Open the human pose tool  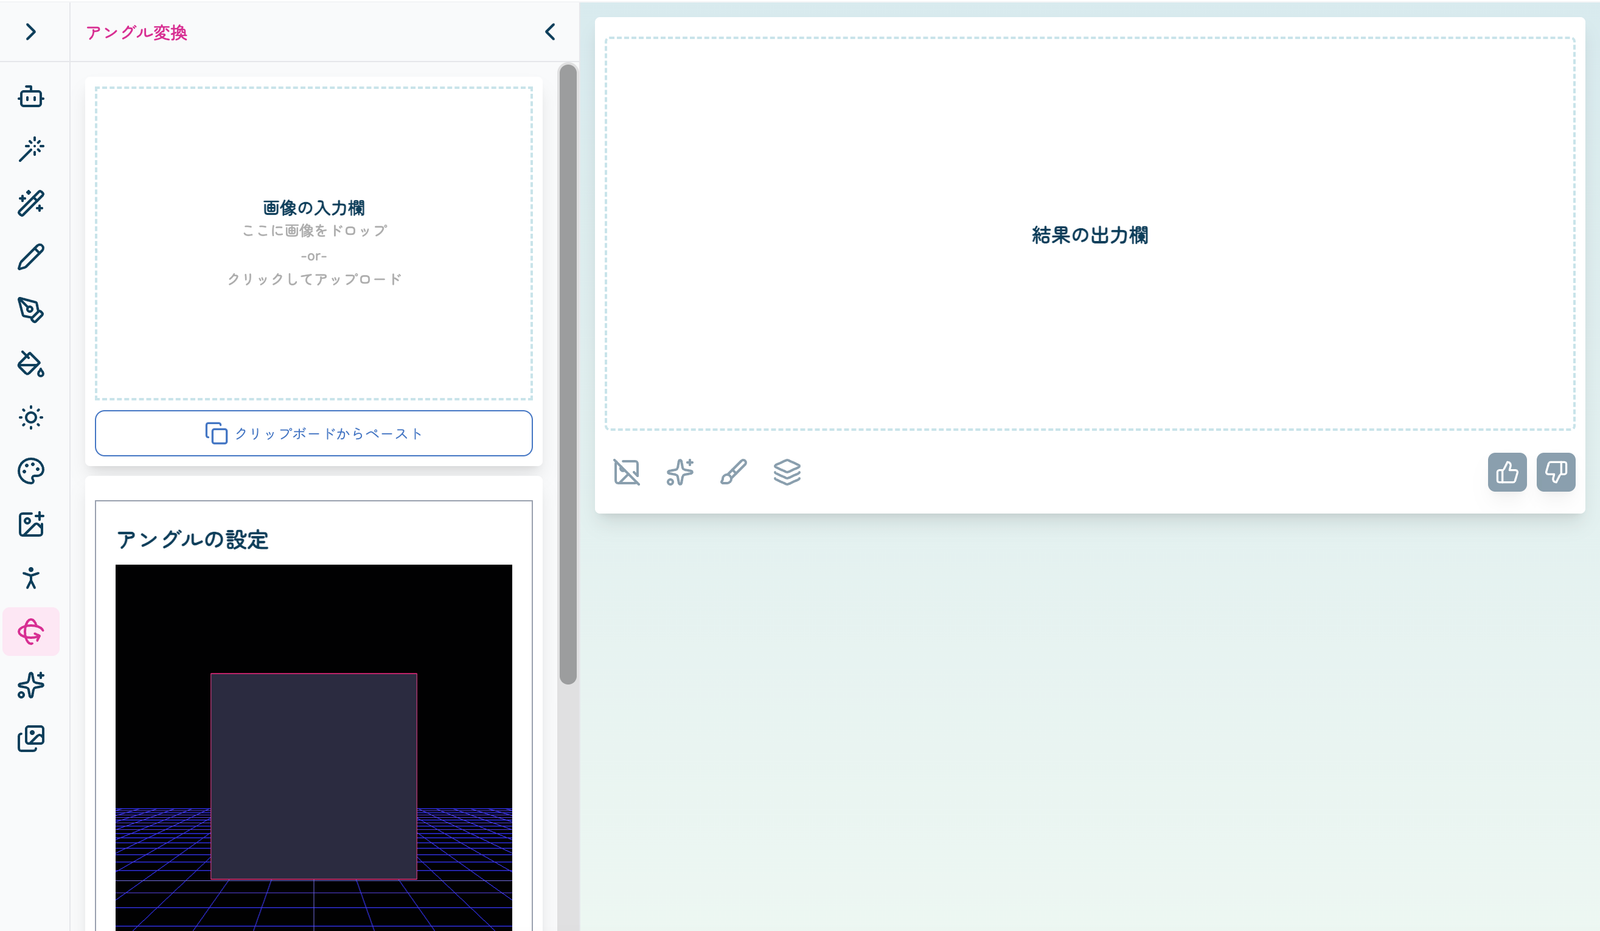[x=31, y=578]
